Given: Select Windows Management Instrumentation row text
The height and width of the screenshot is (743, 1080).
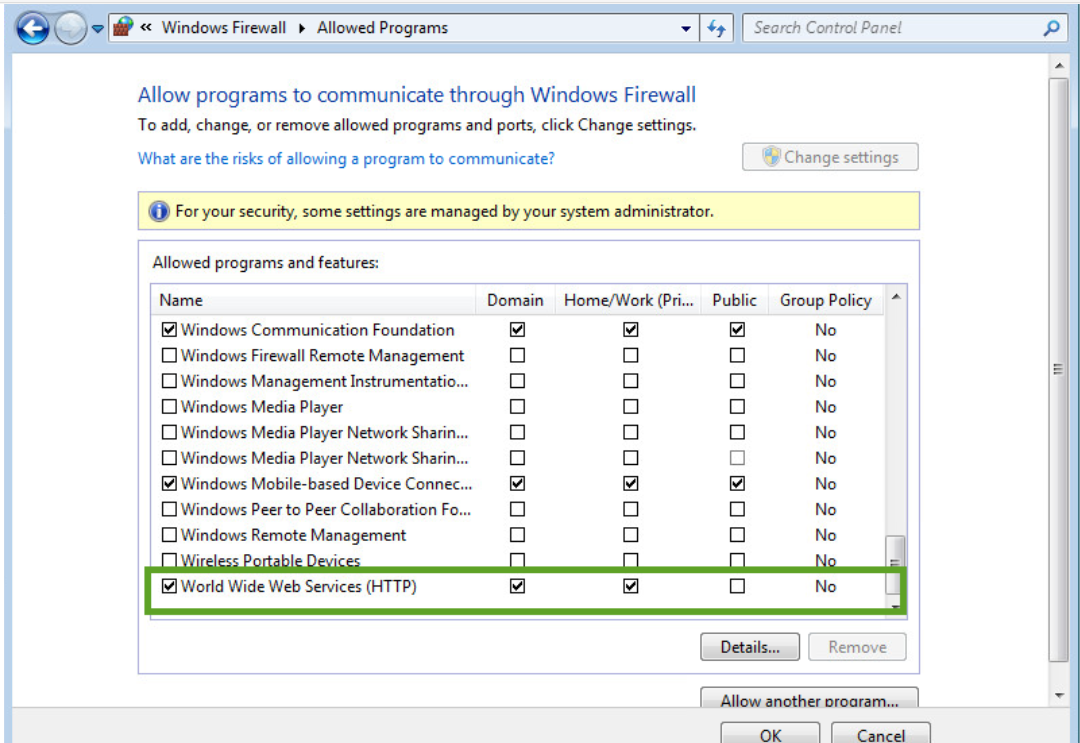Looking at the screenshot, I should tap(324, 381).
